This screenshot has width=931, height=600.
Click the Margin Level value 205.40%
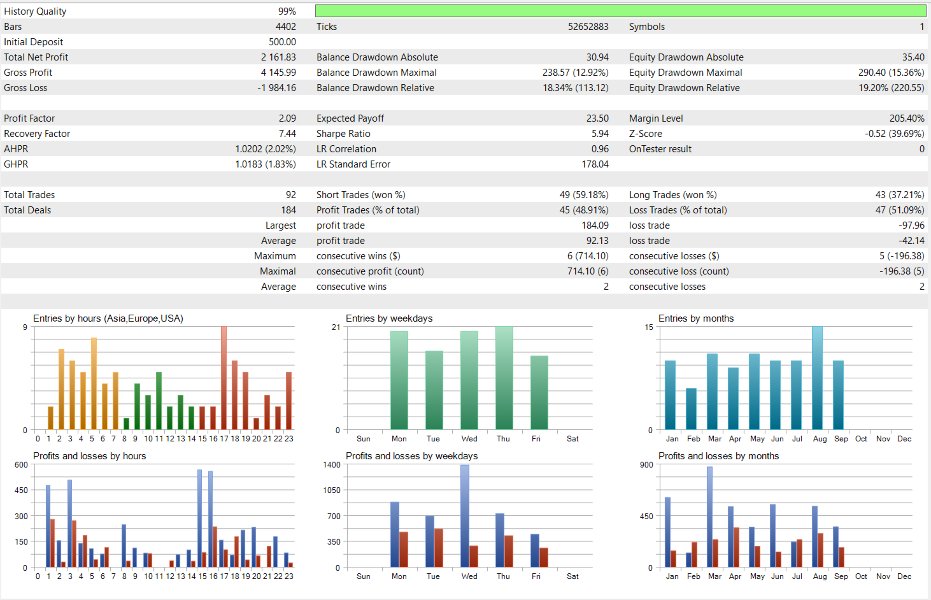point(907,118)
